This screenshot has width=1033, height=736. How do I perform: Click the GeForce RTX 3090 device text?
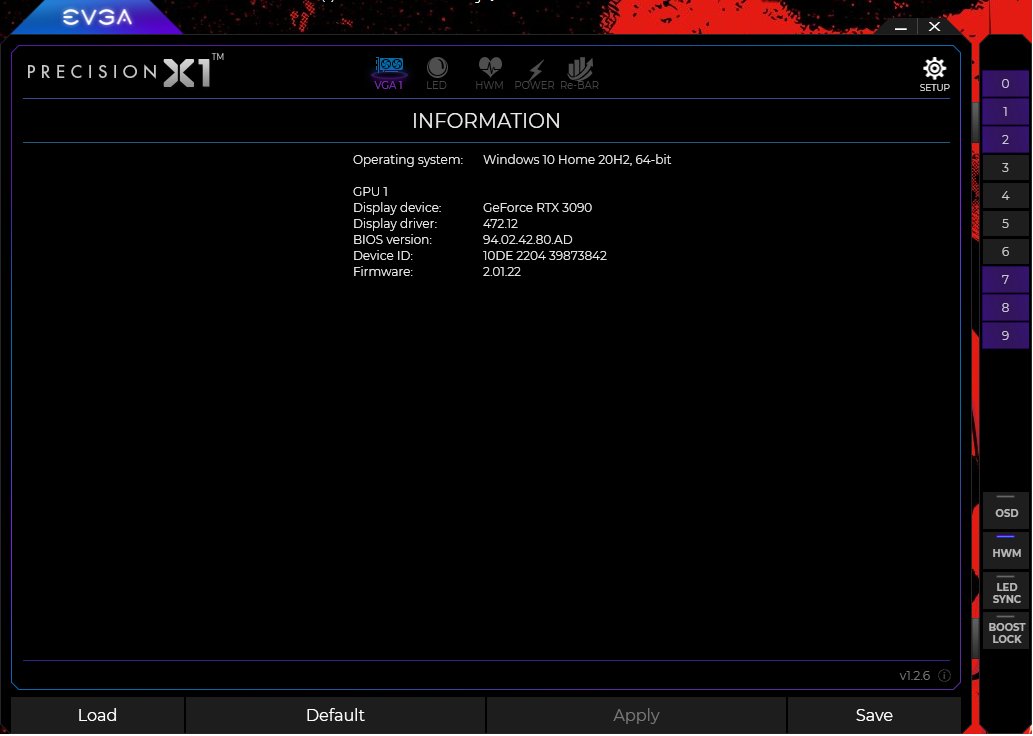(538, 208)
